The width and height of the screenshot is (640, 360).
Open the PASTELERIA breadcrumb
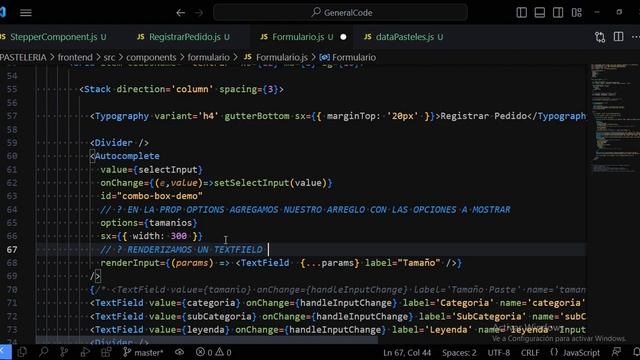click(x=23, y=58)
